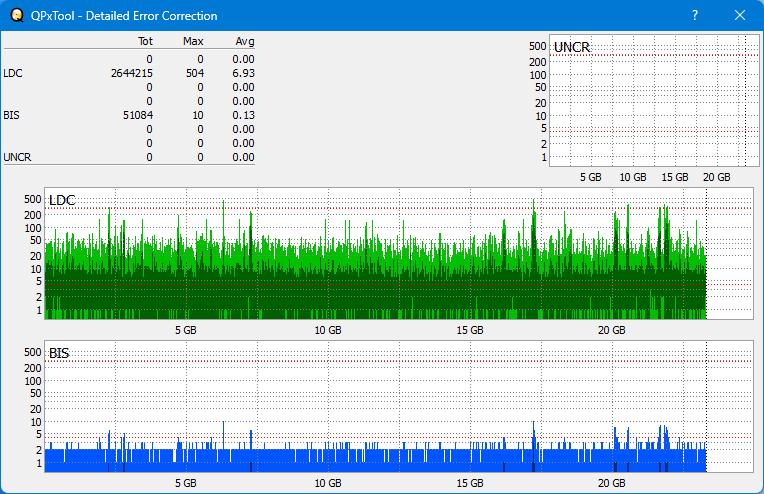Image resolution: width=764 pixels, height=494 pixels.
Task: Click the 20 GB label under LDC graph
Action: point(611,330)
